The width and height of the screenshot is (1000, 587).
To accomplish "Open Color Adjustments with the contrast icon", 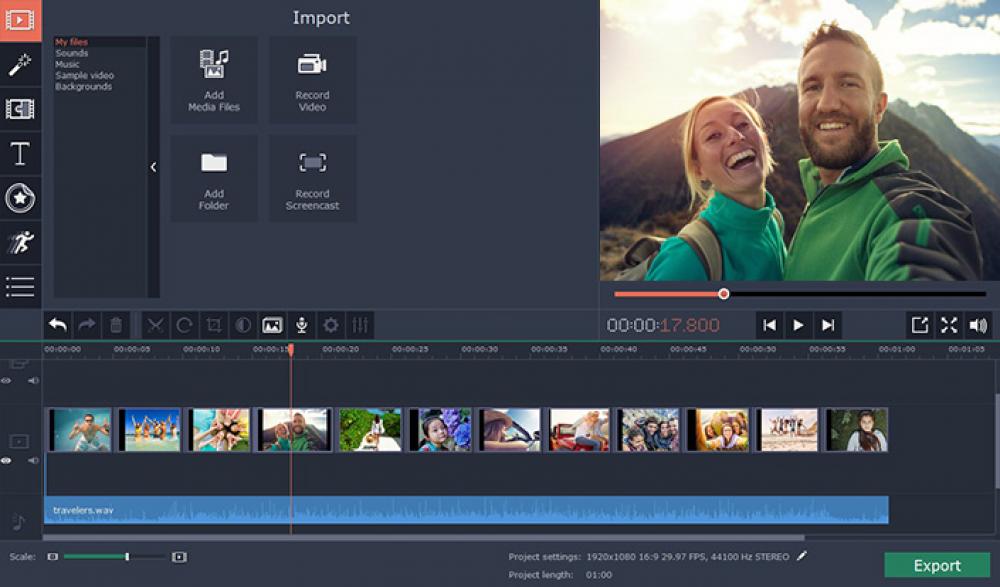I will (x=243, y=325).
